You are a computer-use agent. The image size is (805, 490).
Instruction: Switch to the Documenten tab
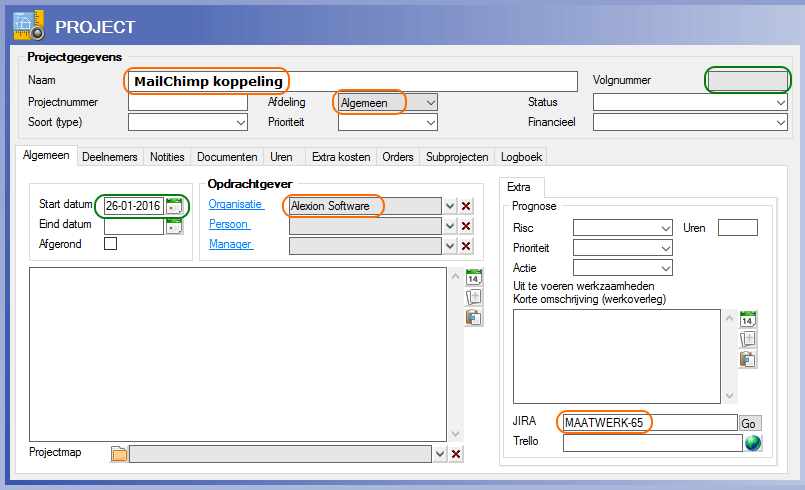[x=227, y=157]
